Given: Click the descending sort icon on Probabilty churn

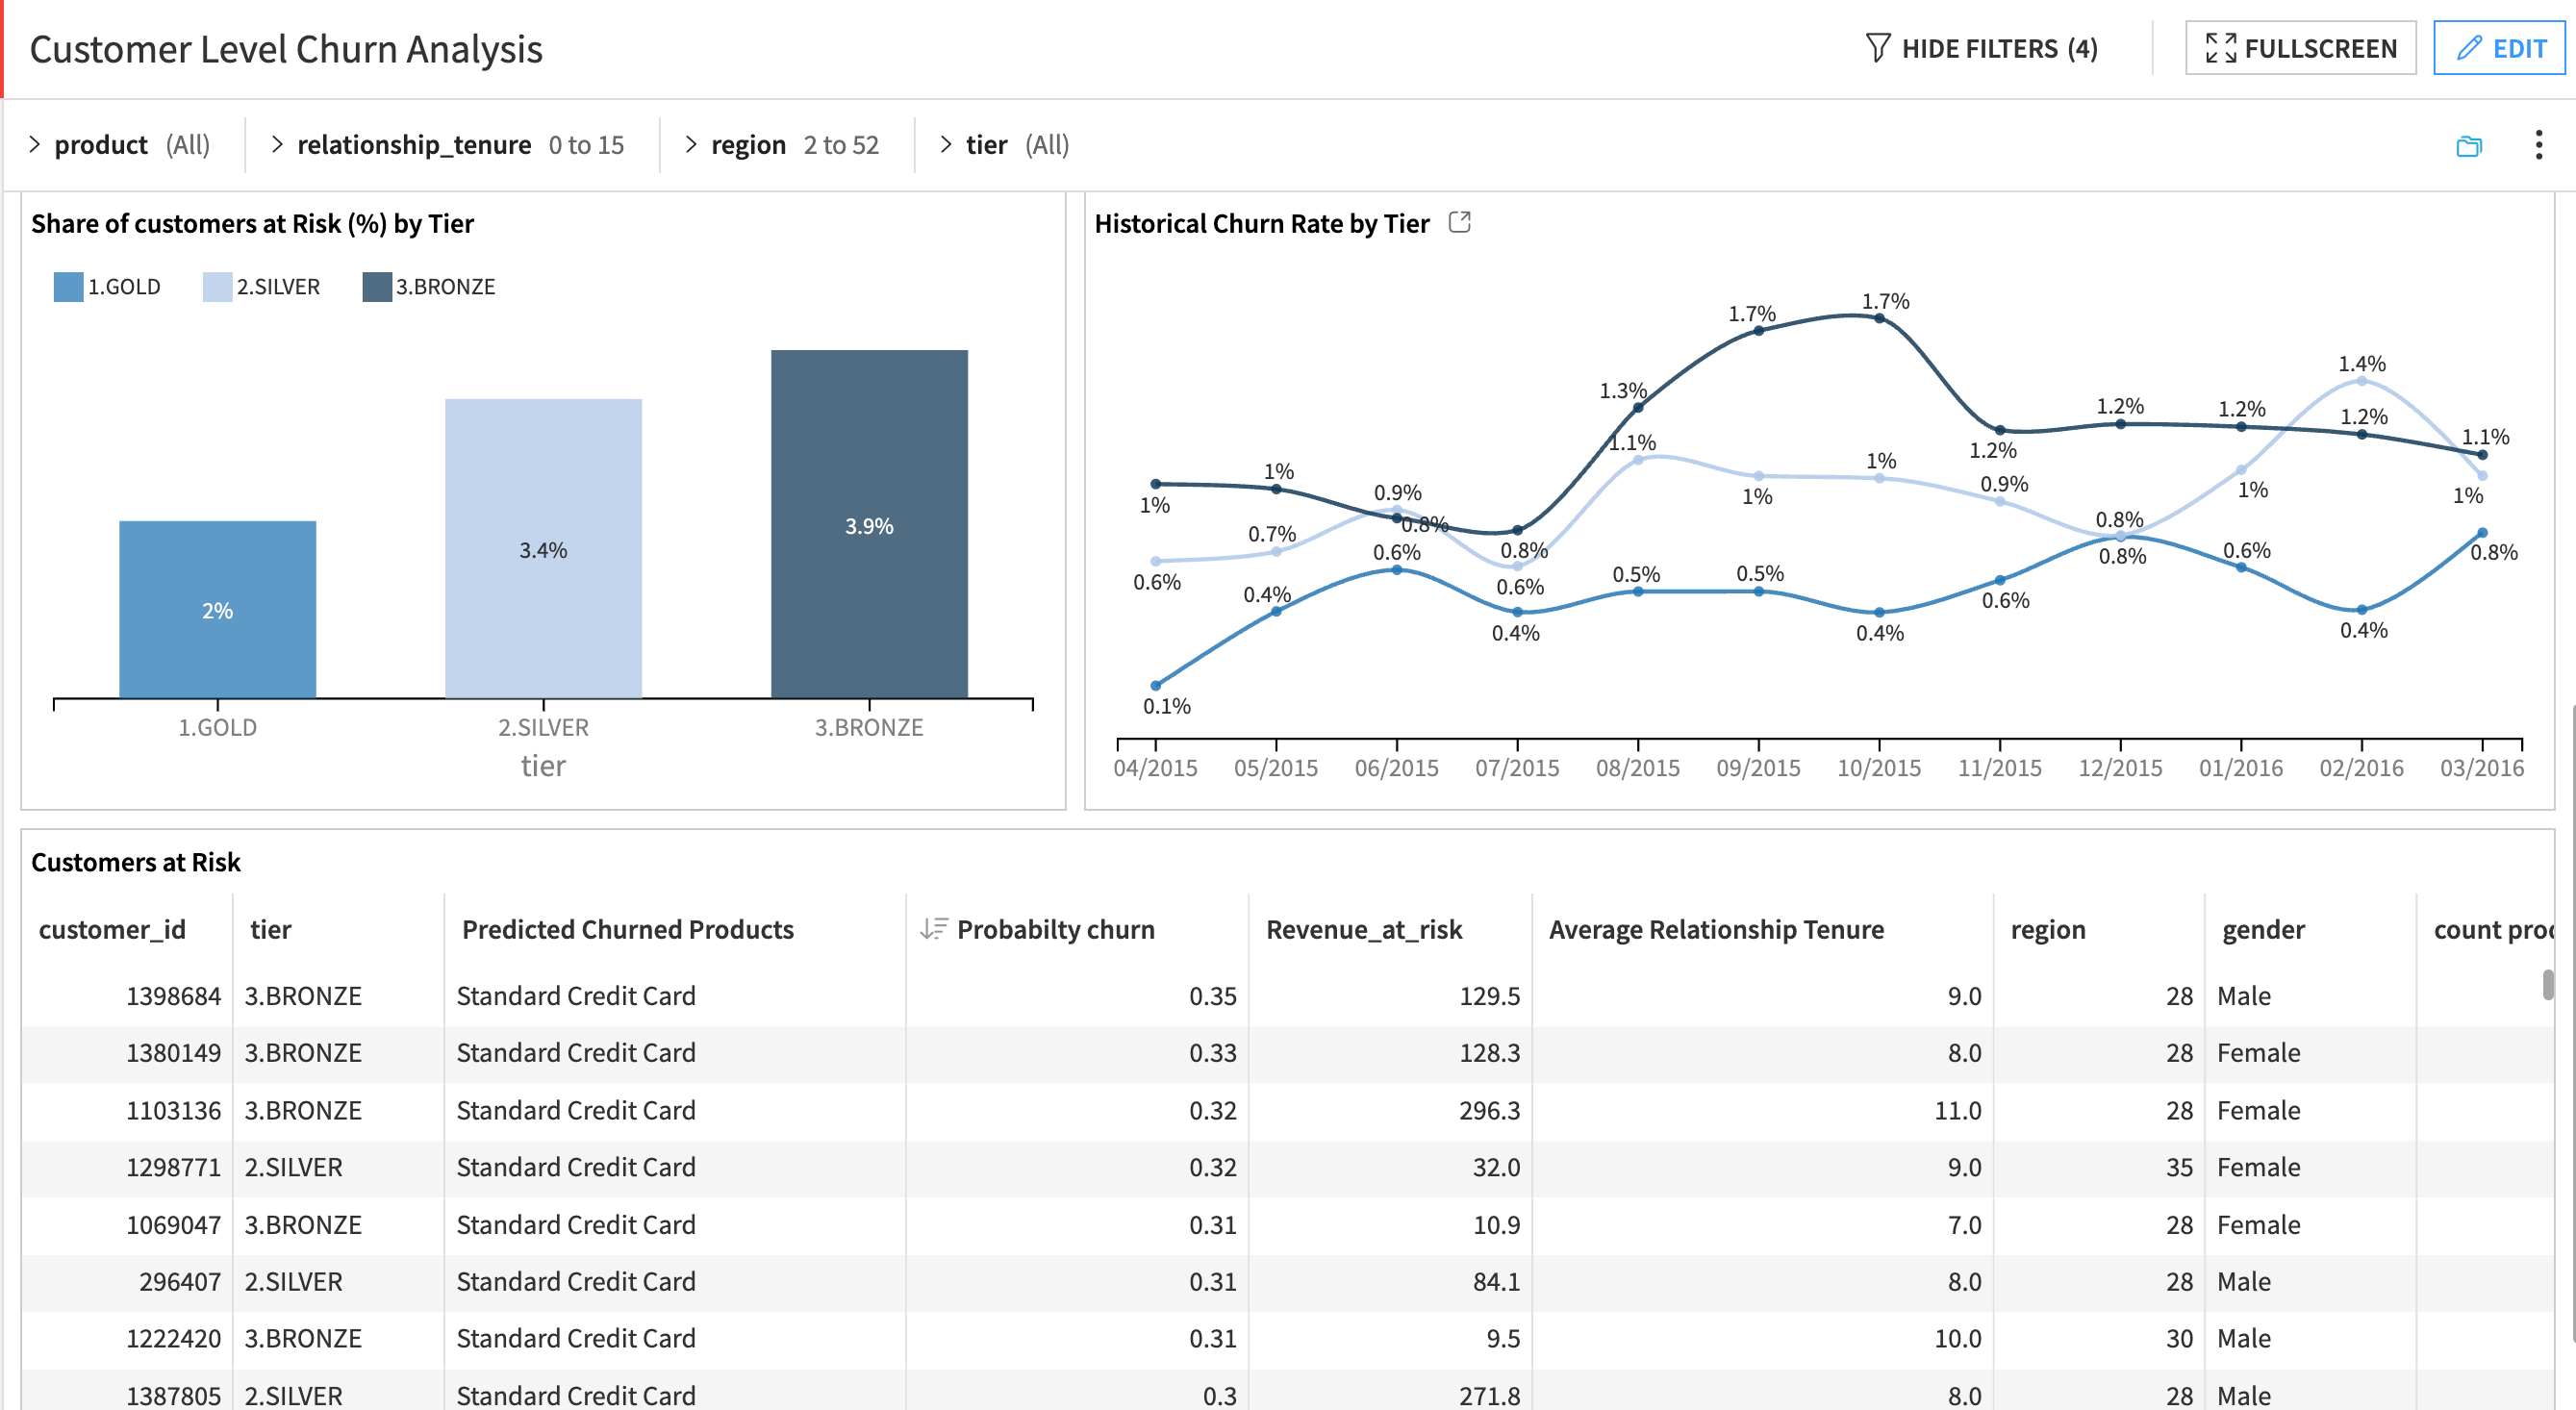Looking at the screenshot, I should 934,927.
